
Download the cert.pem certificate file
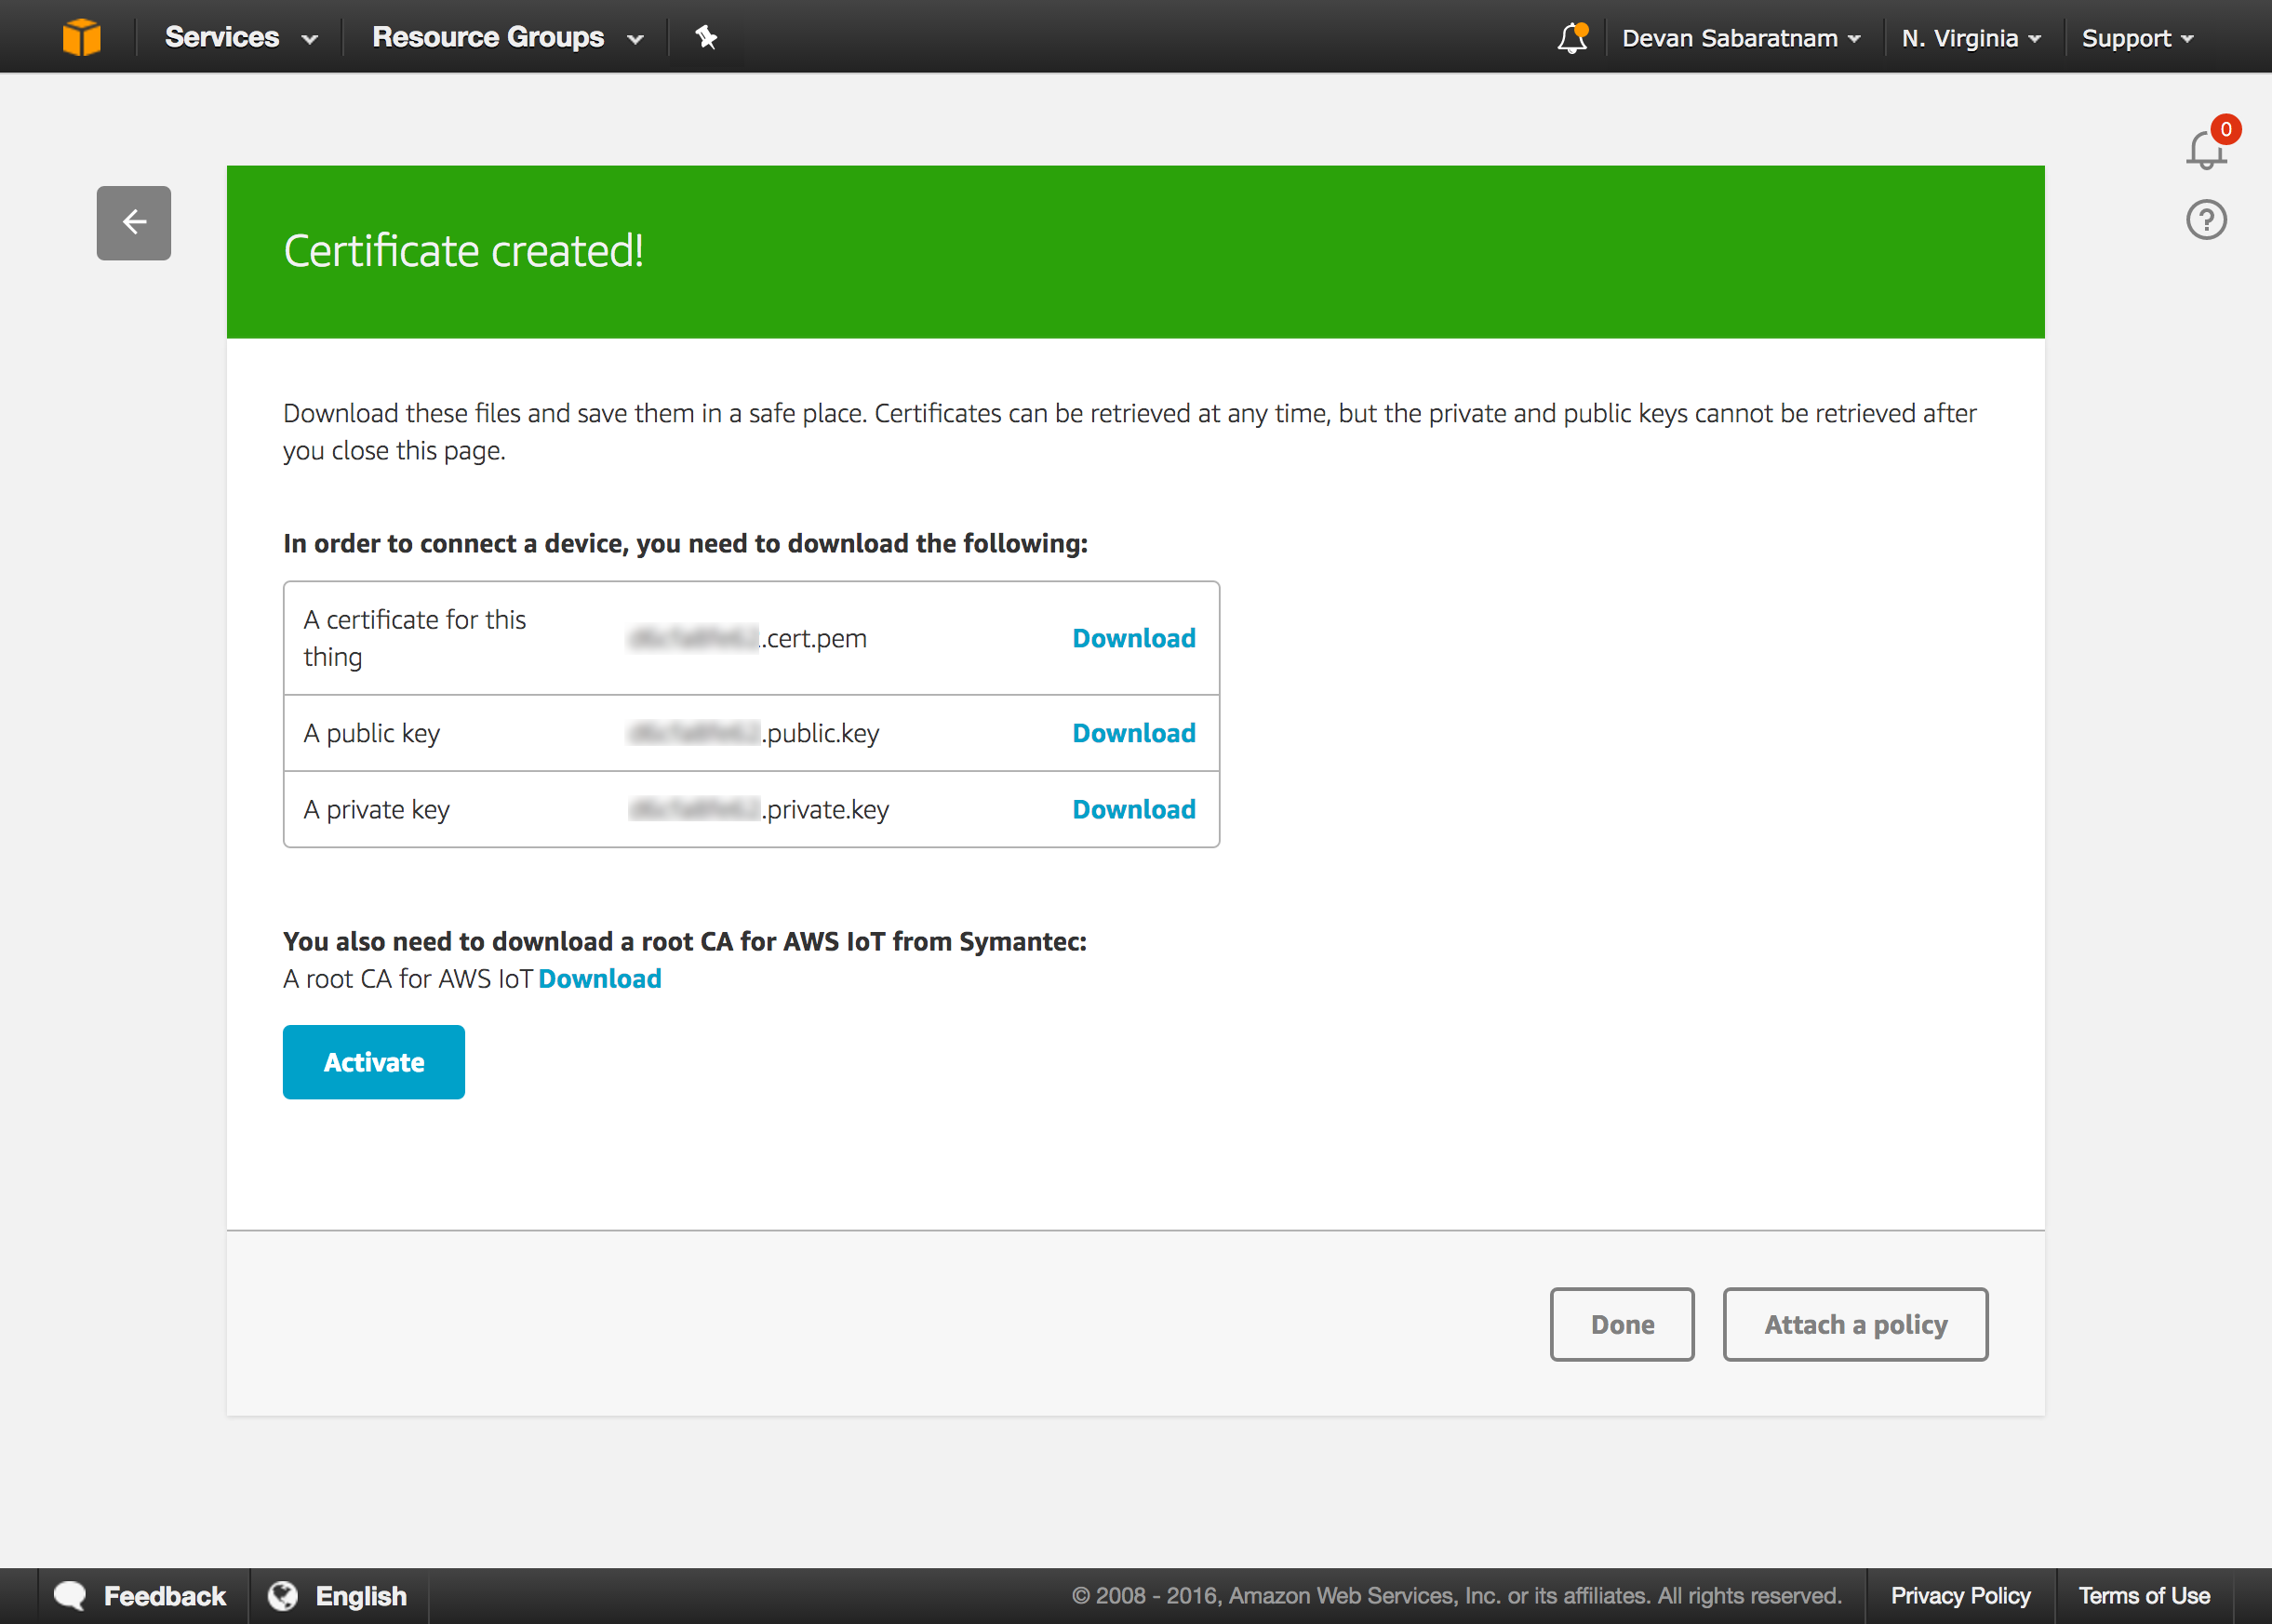(1134, 638)
